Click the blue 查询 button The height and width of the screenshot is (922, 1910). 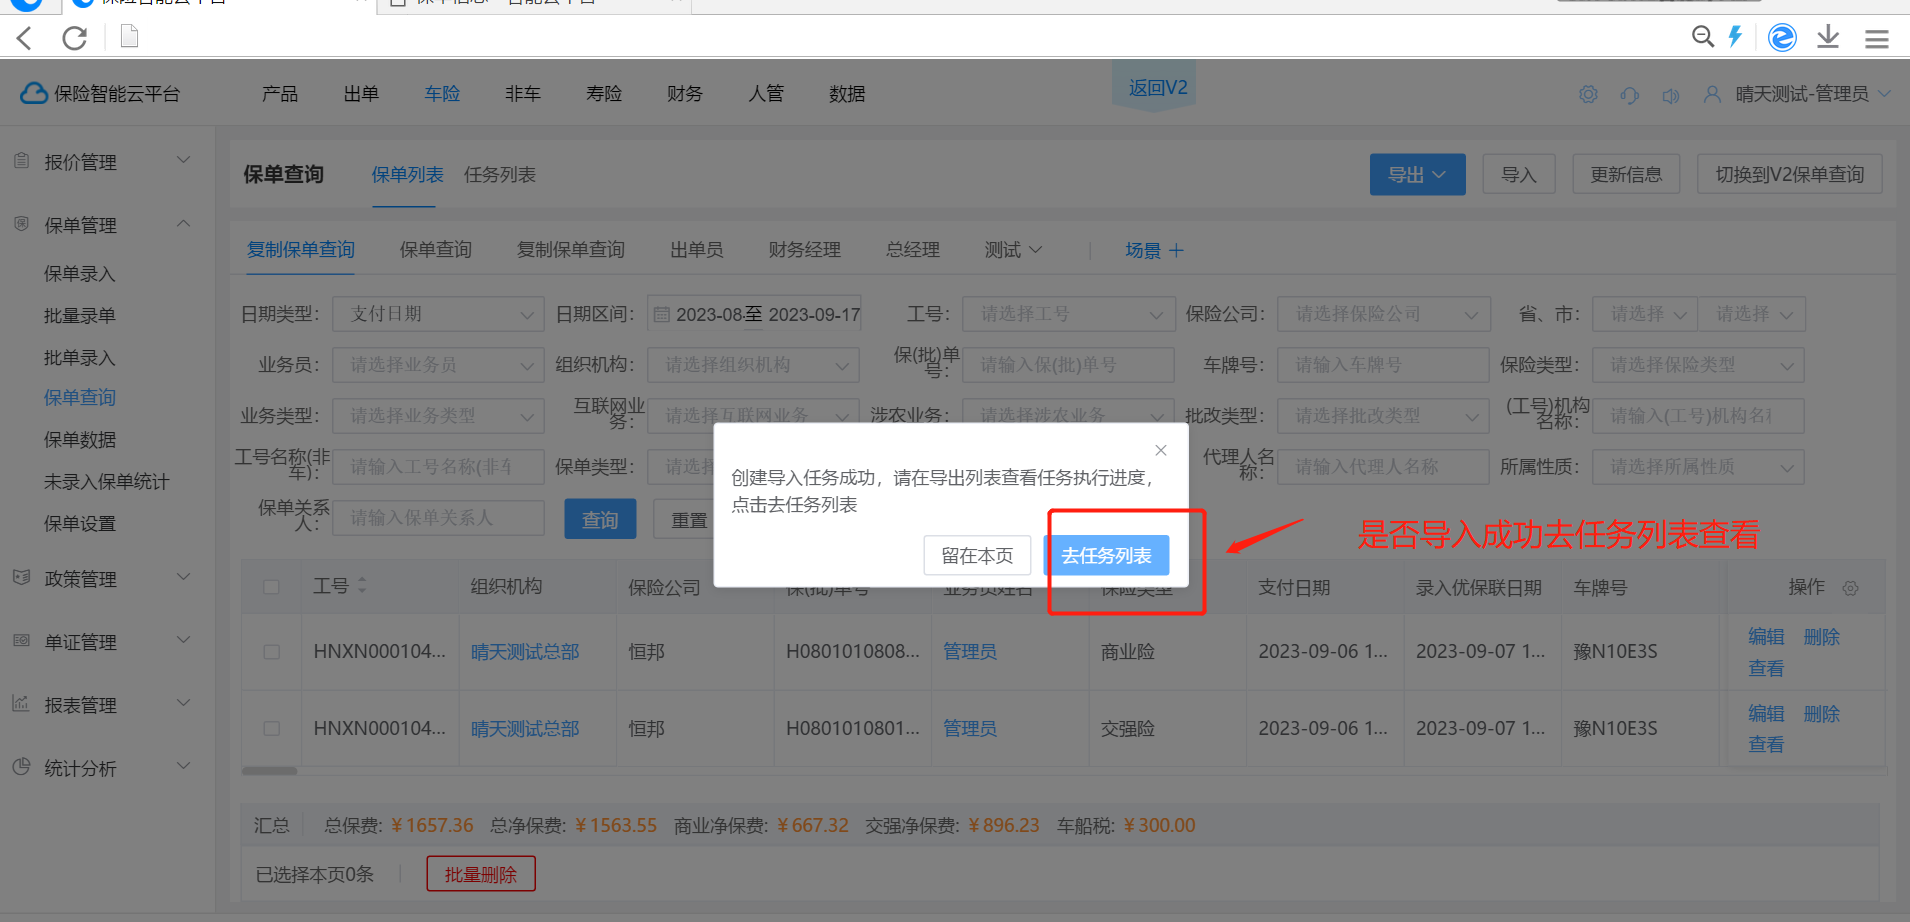click(x=600, y=519)
